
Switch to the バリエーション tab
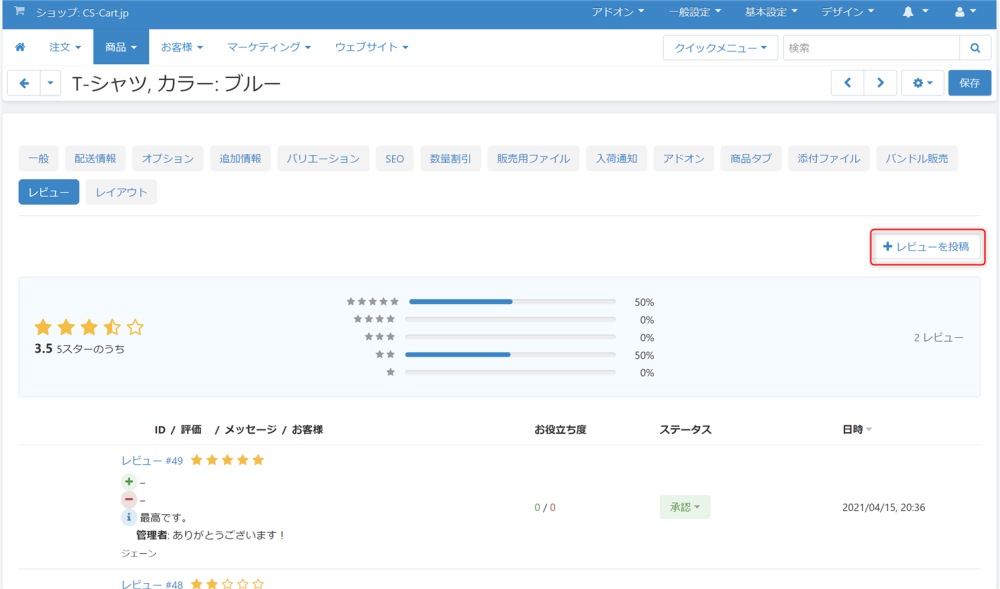(x=323, y=158)
